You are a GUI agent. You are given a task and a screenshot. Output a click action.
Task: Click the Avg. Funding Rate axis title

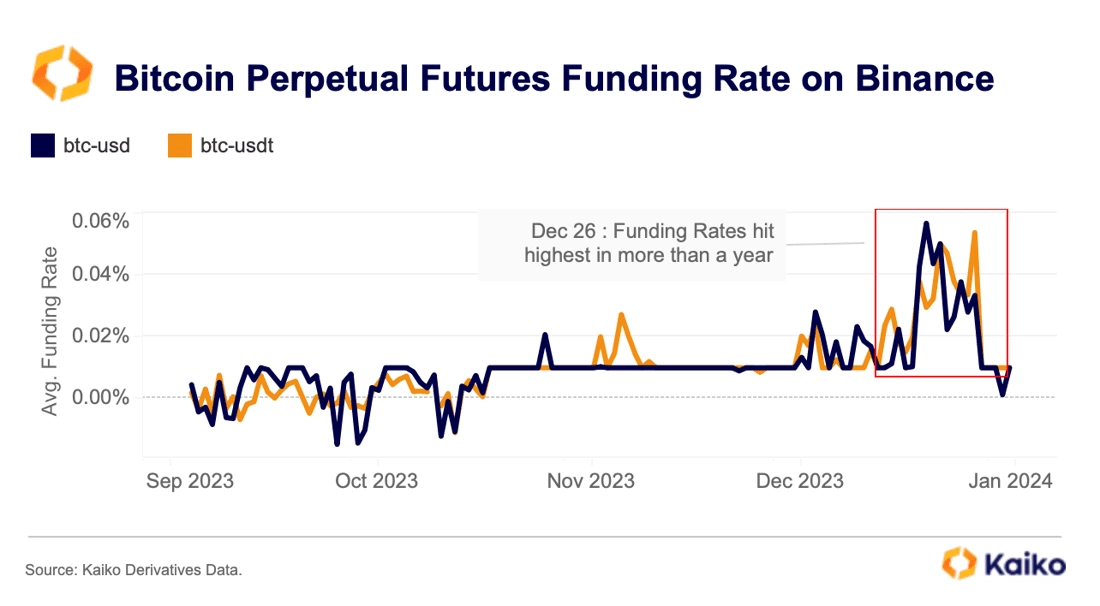49,331
